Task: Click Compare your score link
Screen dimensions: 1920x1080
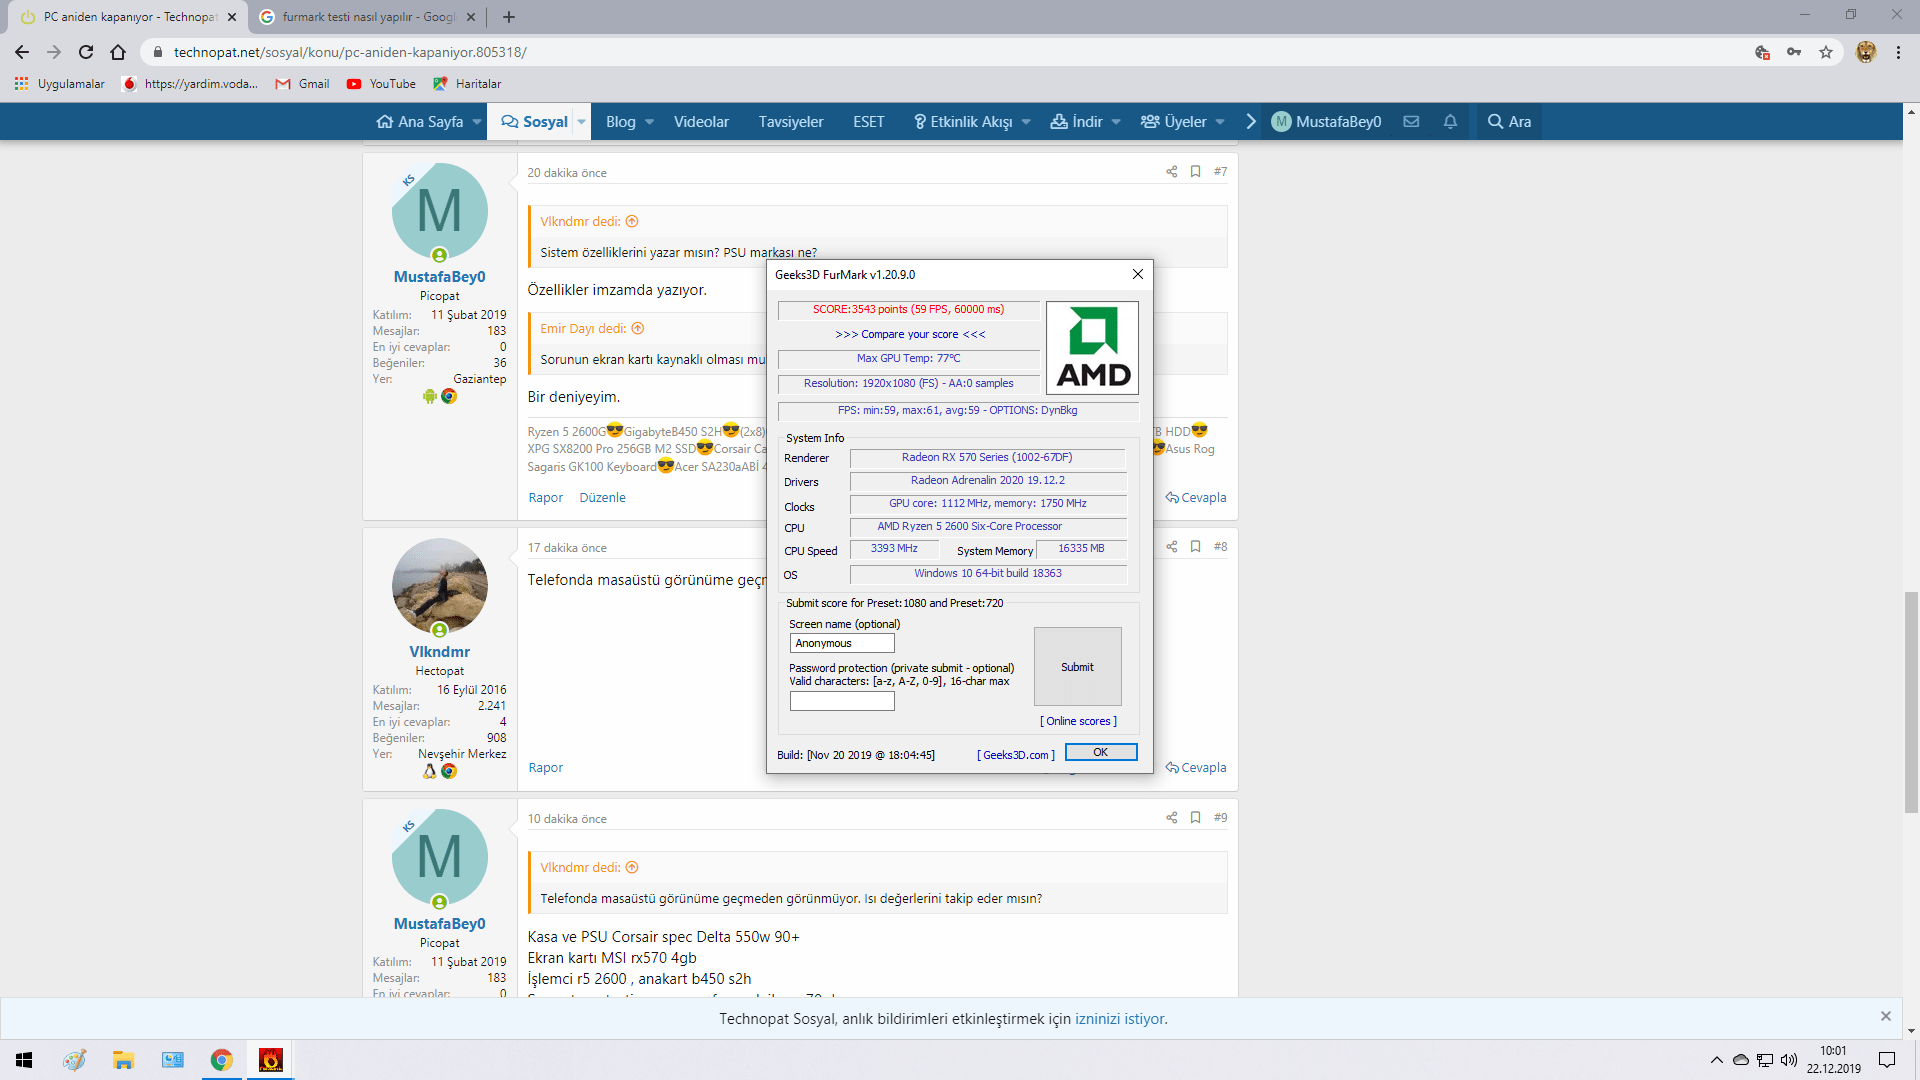Action: point(910,335)
